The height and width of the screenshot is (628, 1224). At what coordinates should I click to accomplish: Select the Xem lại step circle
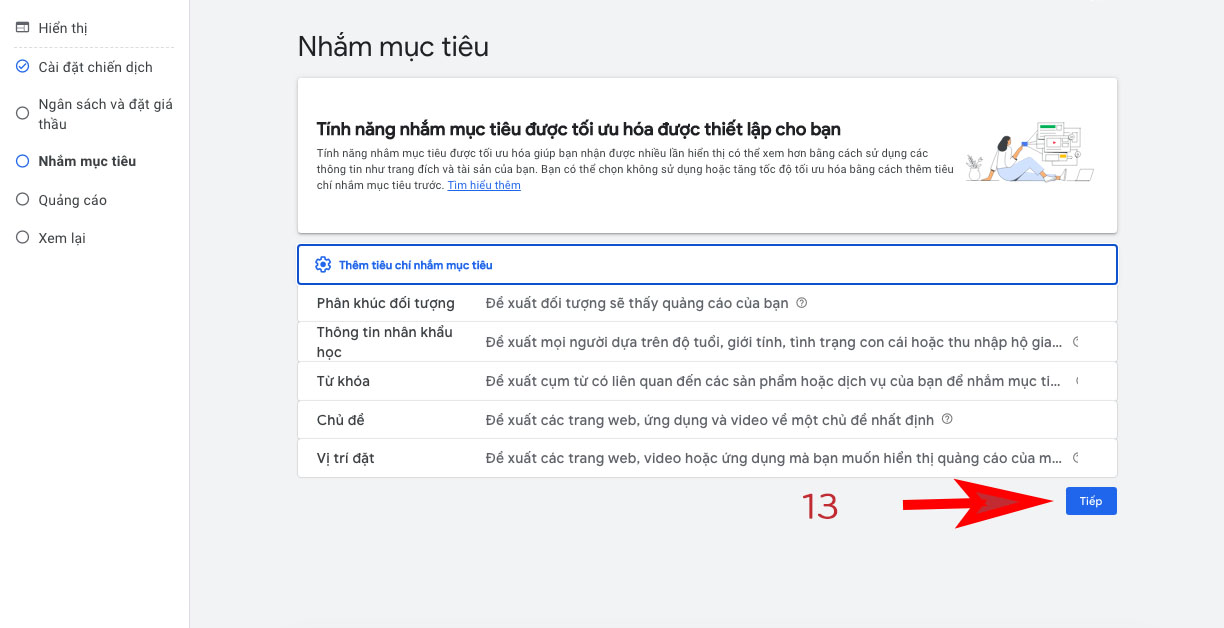(x=22, y=238)
